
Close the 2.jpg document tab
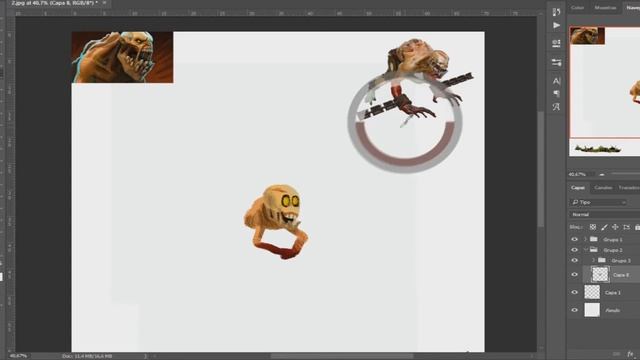(104, 3)
